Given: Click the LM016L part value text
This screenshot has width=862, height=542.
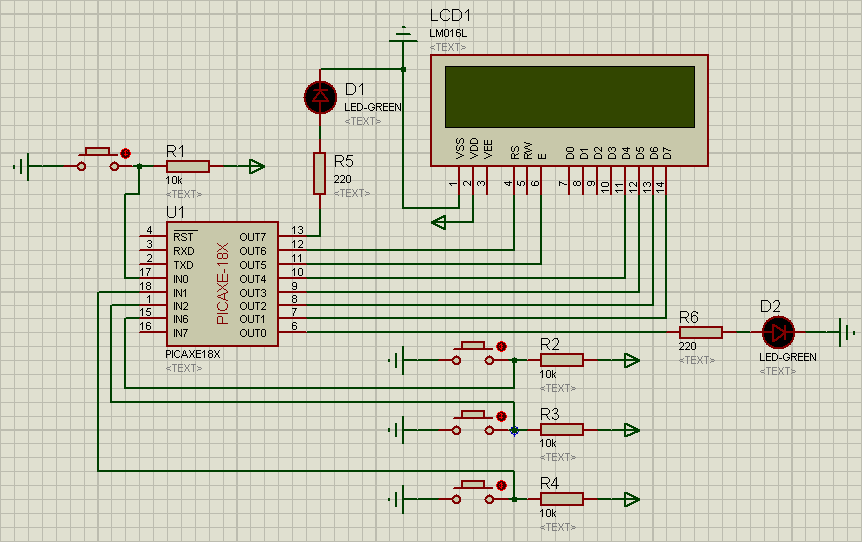Looking at the screenshot, I should (x=448, y=34).
